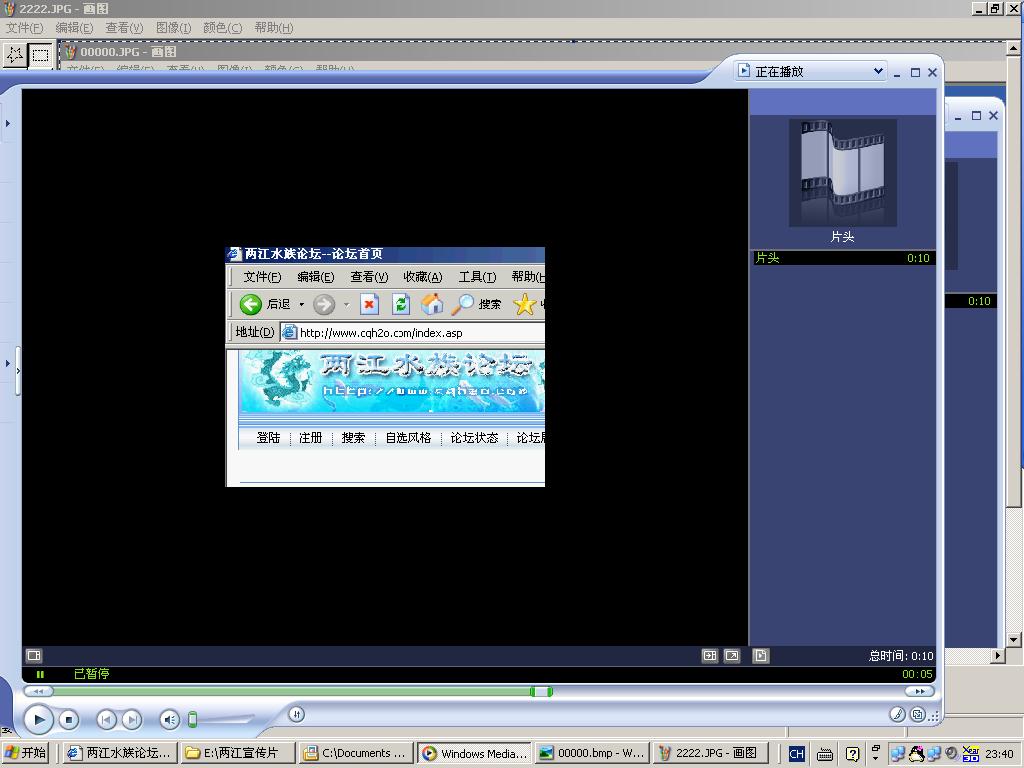Skip to next track button
Screen dimensions: 1024x768
click(x=131, y=719)
